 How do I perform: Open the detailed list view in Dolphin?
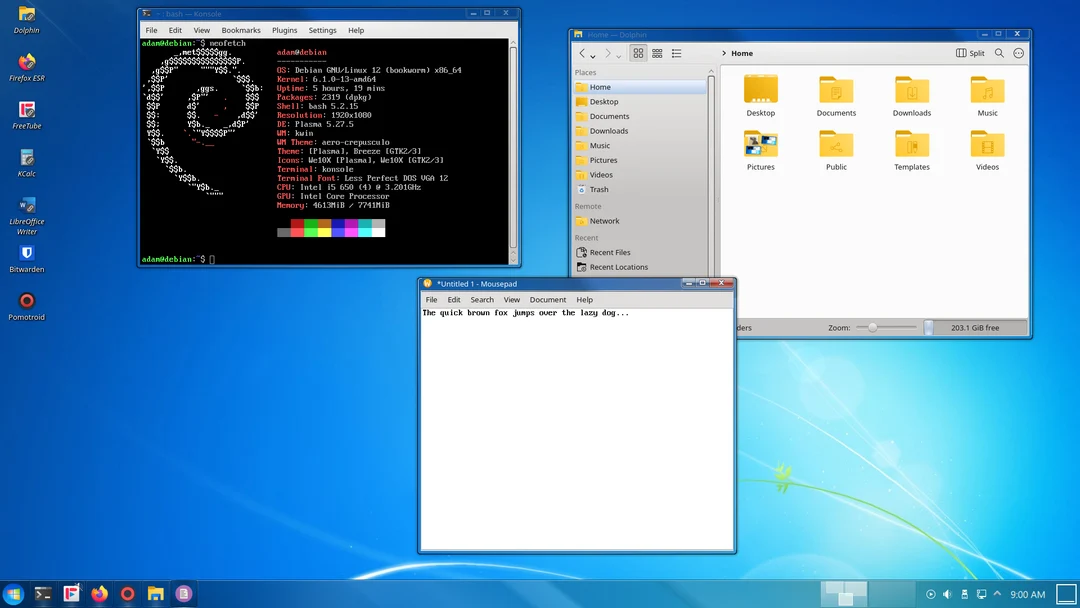pos(678,53)
